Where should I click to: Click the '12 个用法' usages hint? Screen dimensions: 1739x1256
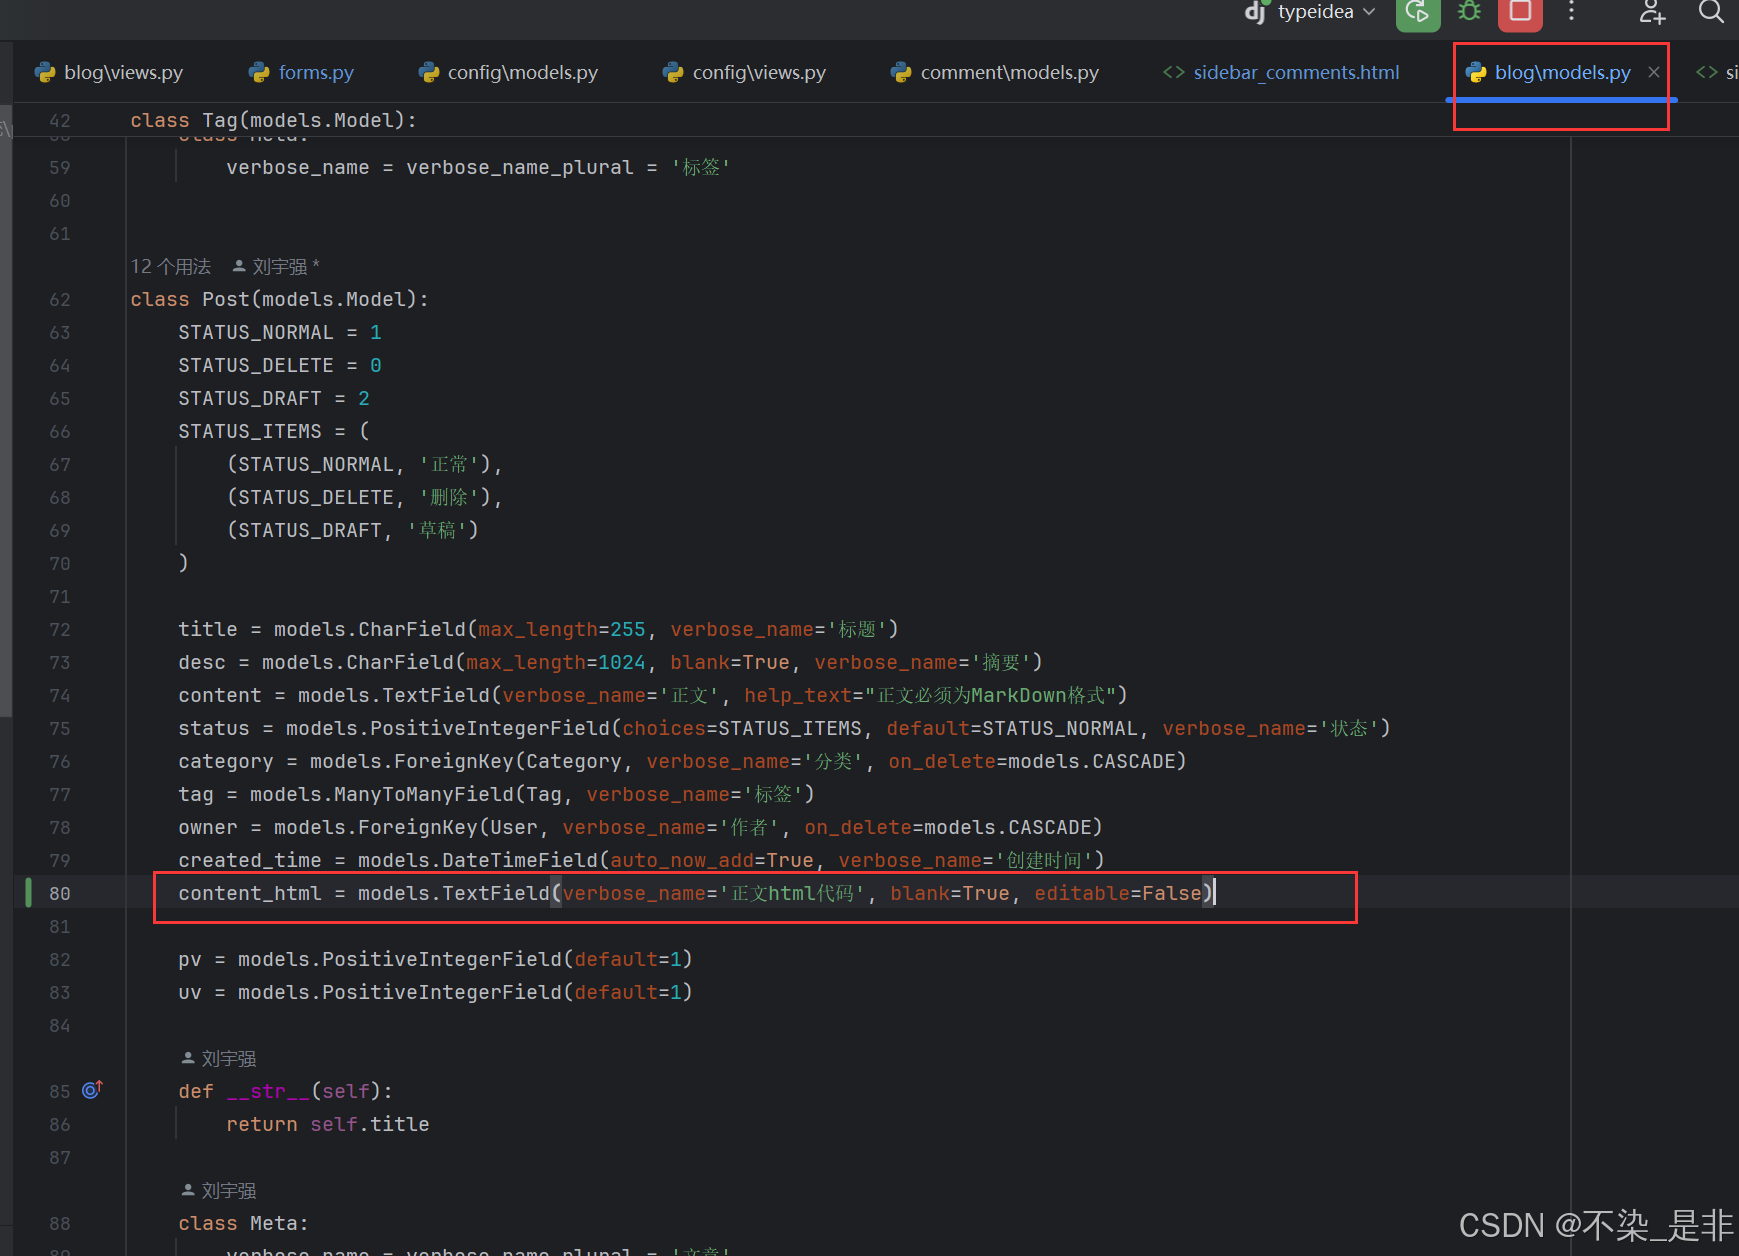click(171, 266)
